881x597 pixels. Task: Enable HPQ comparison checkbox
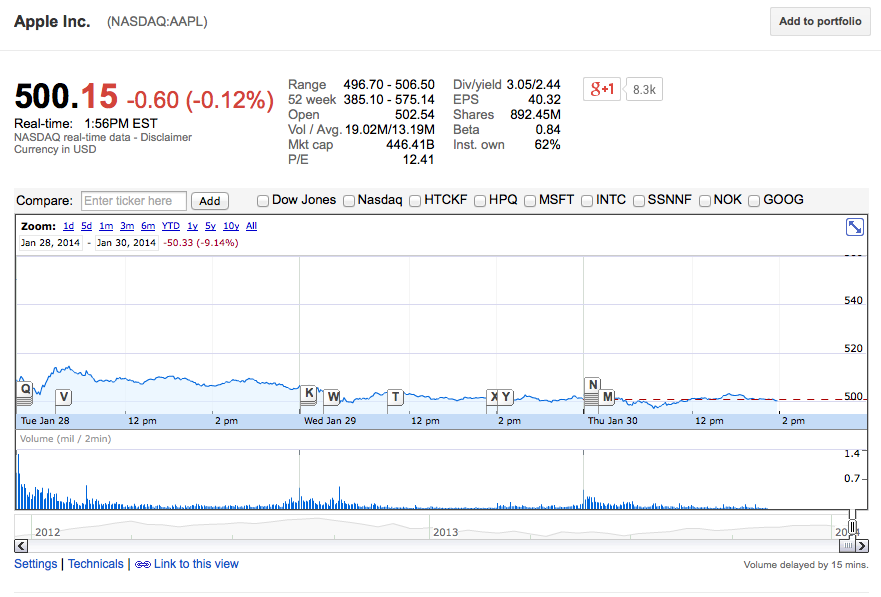click(x=480, y=200)
